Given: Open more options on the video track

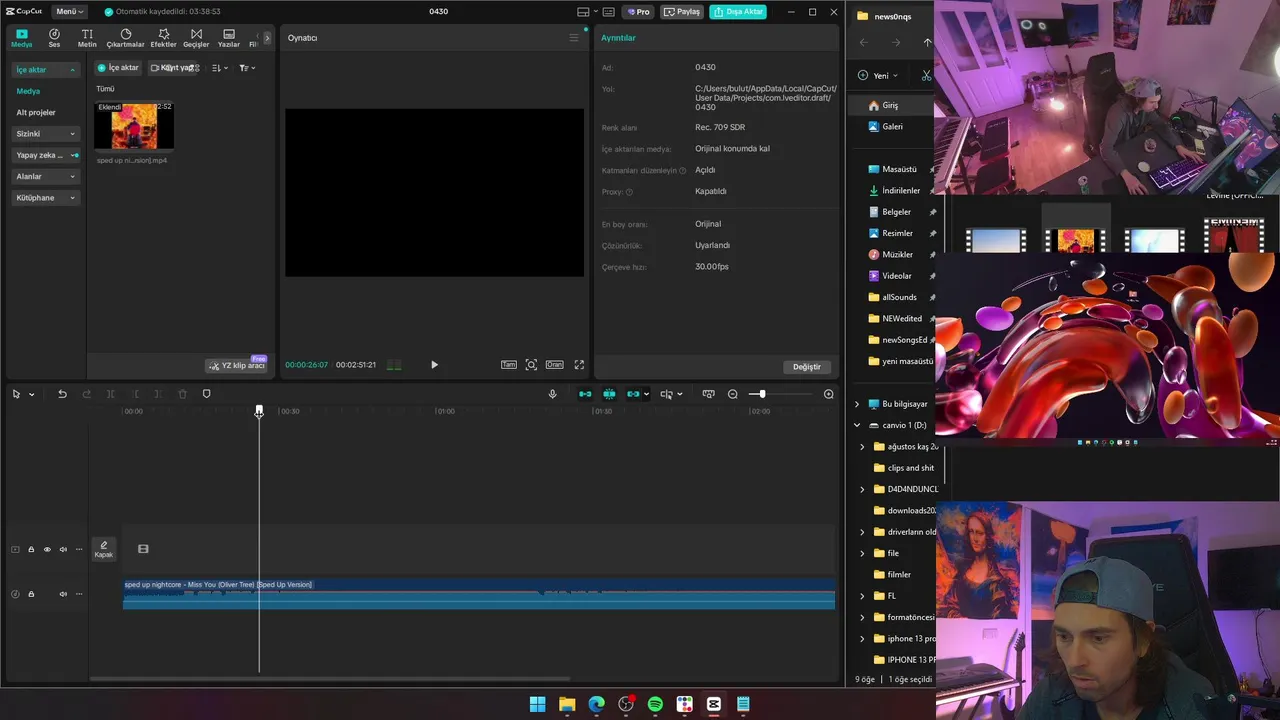Looking at the screenshot, I should click(79, 549).
